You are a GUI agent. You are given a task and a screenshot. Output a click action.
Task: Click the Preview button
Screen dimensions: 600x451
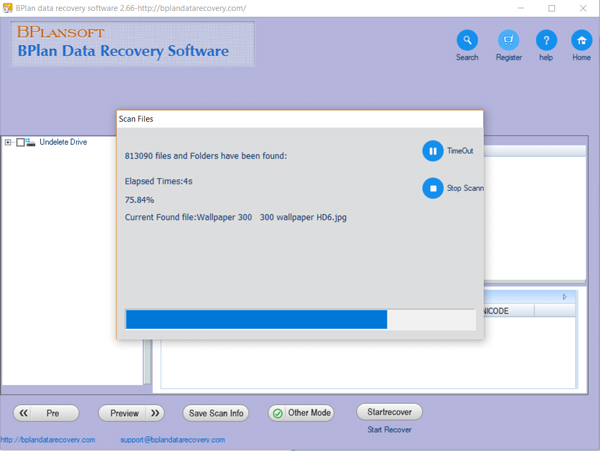click(x=131, y=413)
